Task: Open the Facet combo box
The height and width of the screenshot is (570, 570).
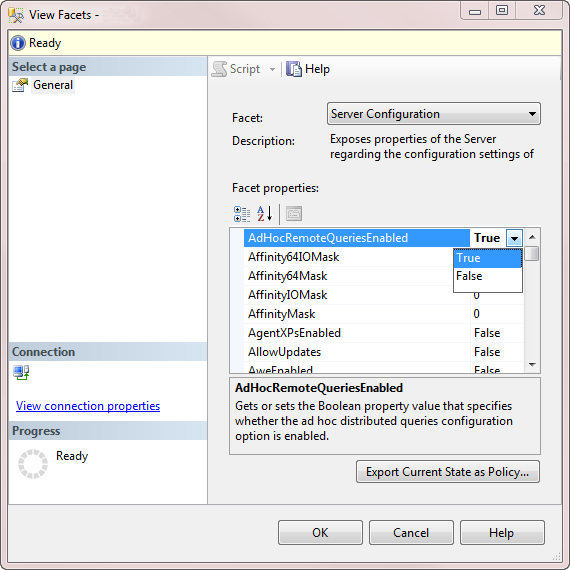Action: pos(434,114)
